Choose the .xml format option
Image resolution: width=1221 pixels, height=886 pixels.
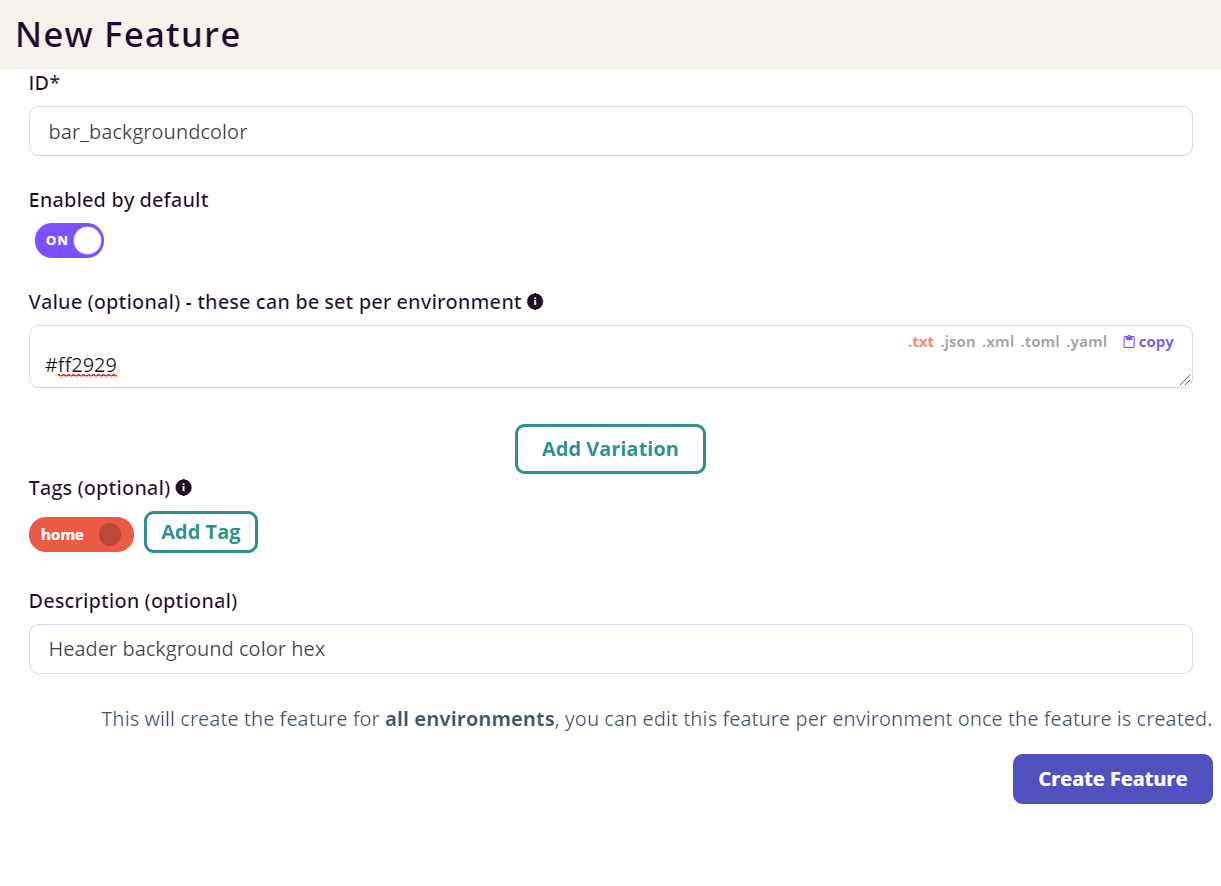[997, 342]
